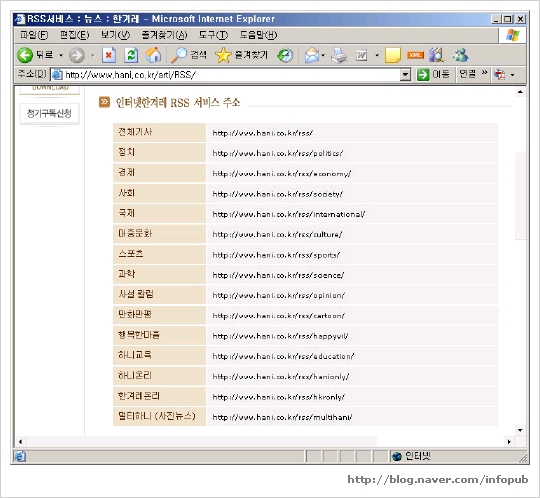540x498 pixels.
Task: Click the 전체기사 row label
Action: tap(135, 132)
